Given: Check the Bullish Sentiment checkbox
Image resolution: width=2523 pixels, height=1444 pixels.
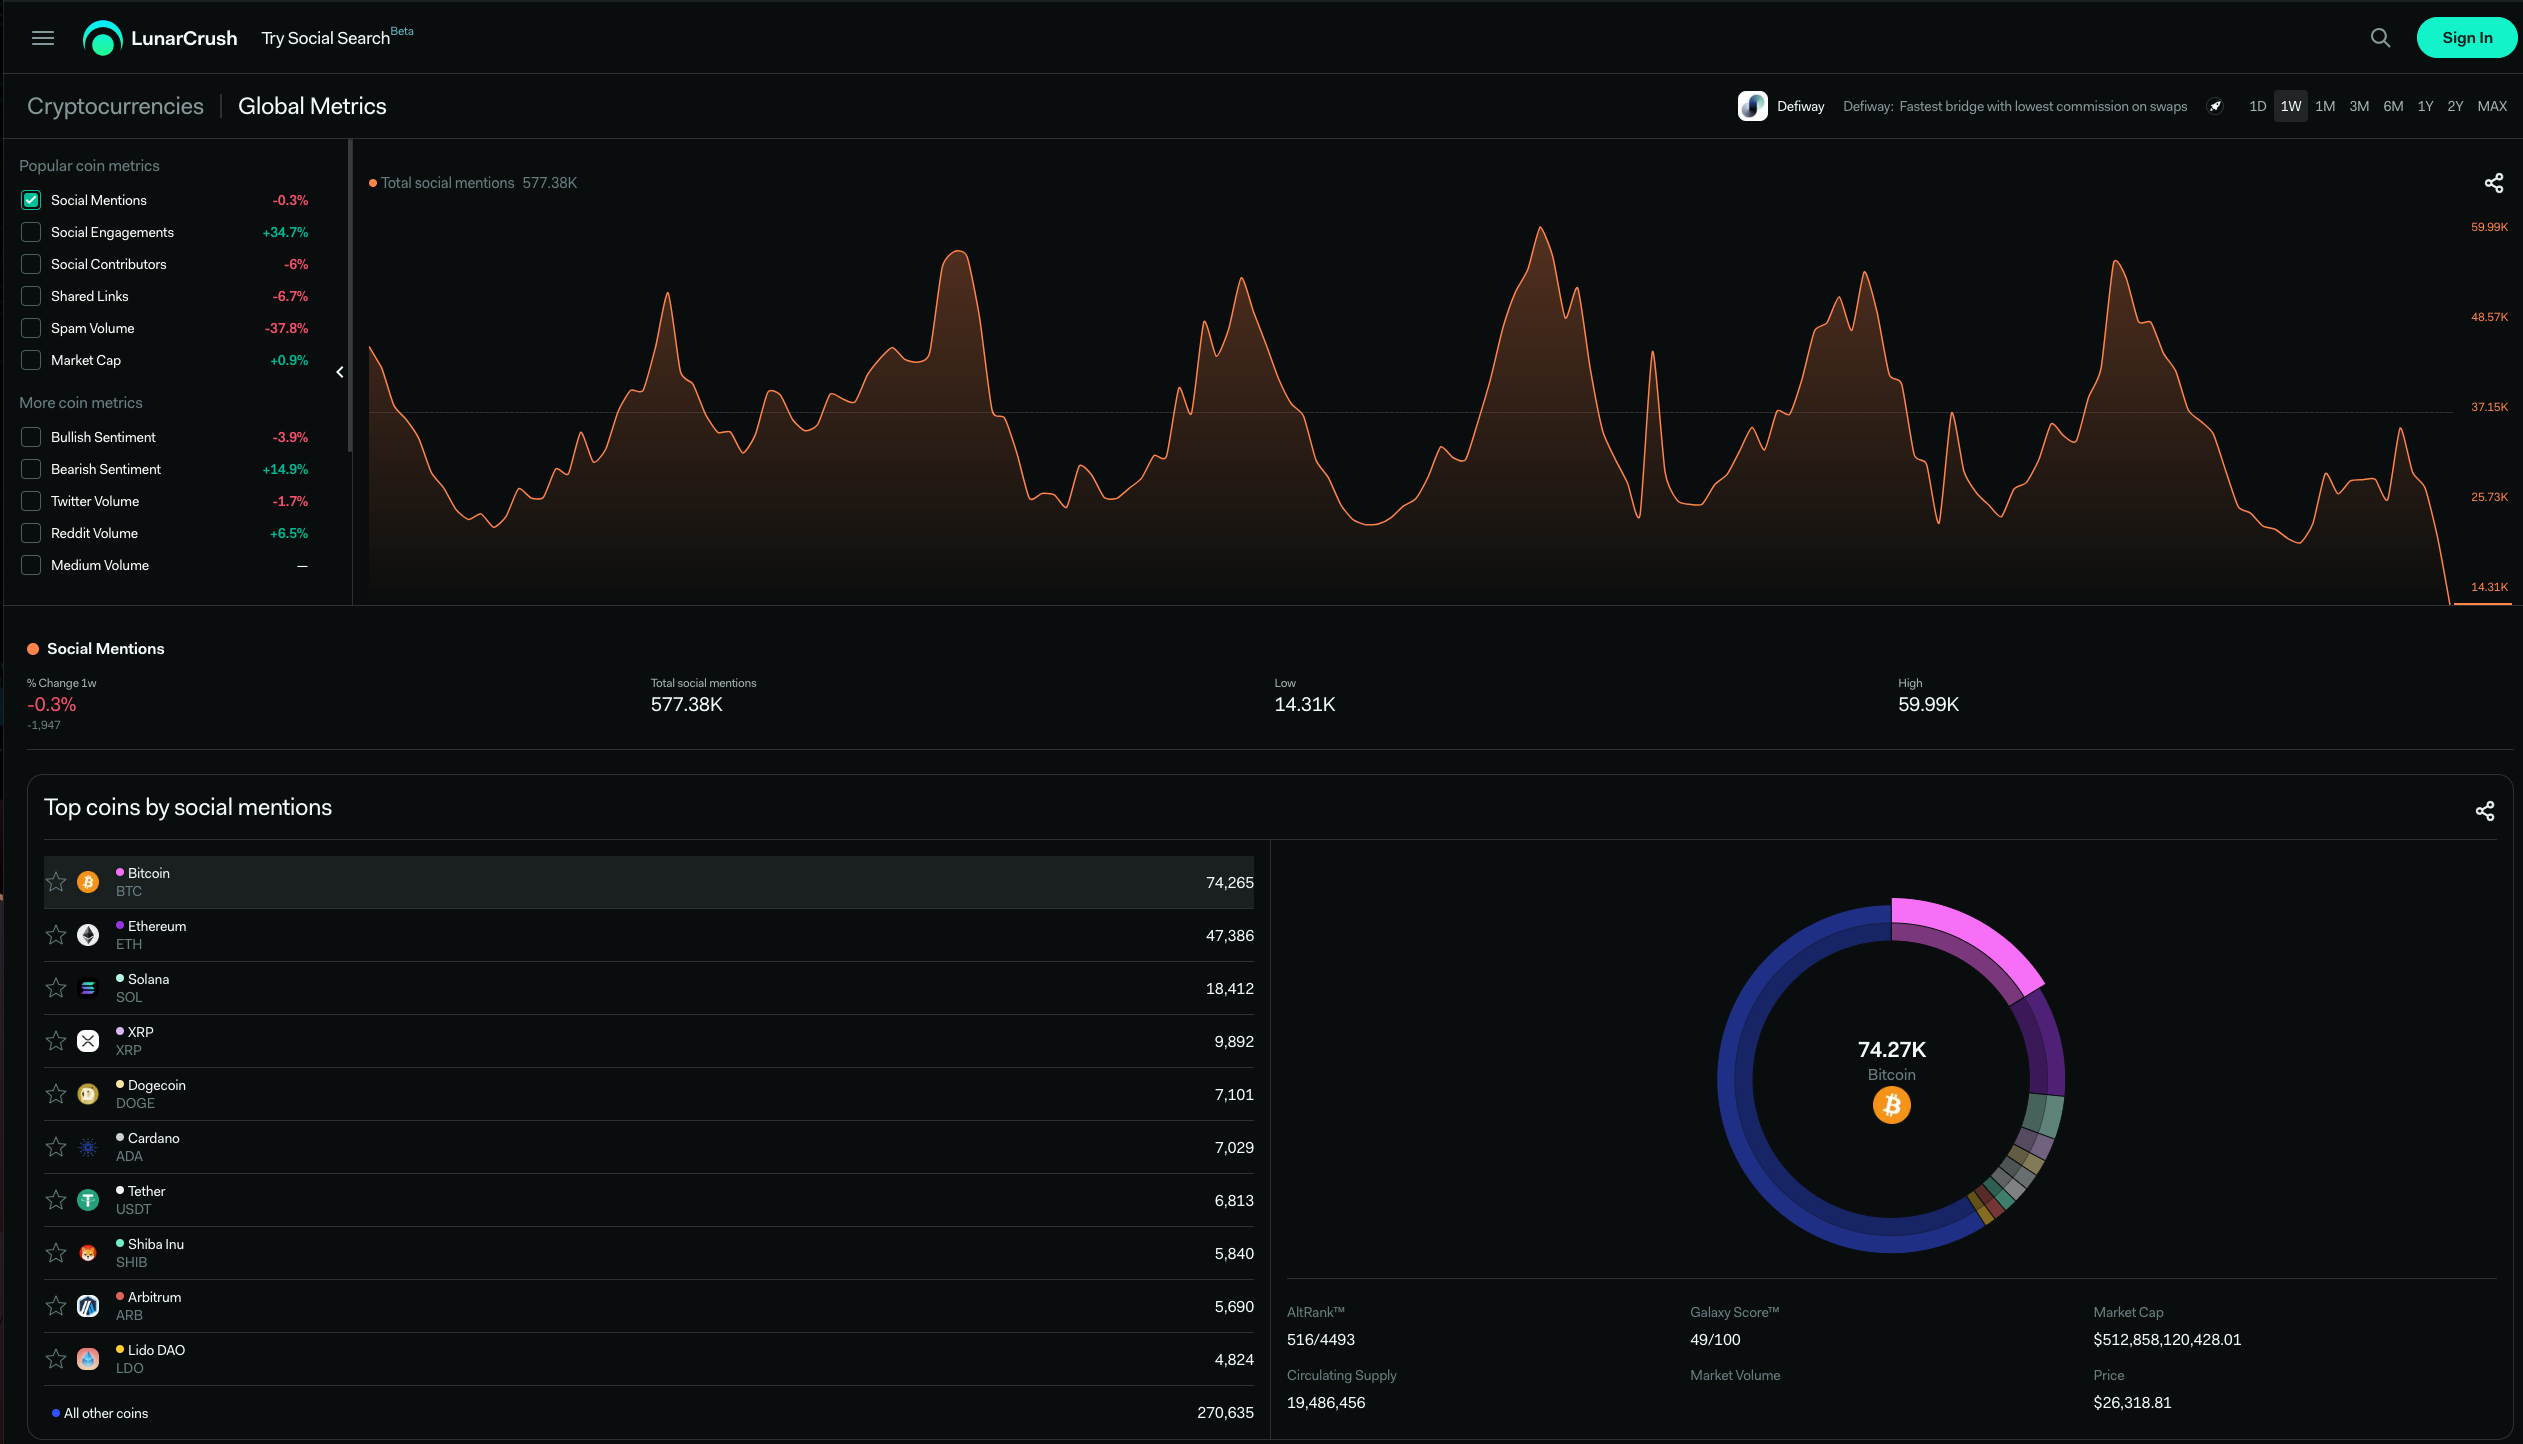Looking at the screenshot, I should point(31,437).
